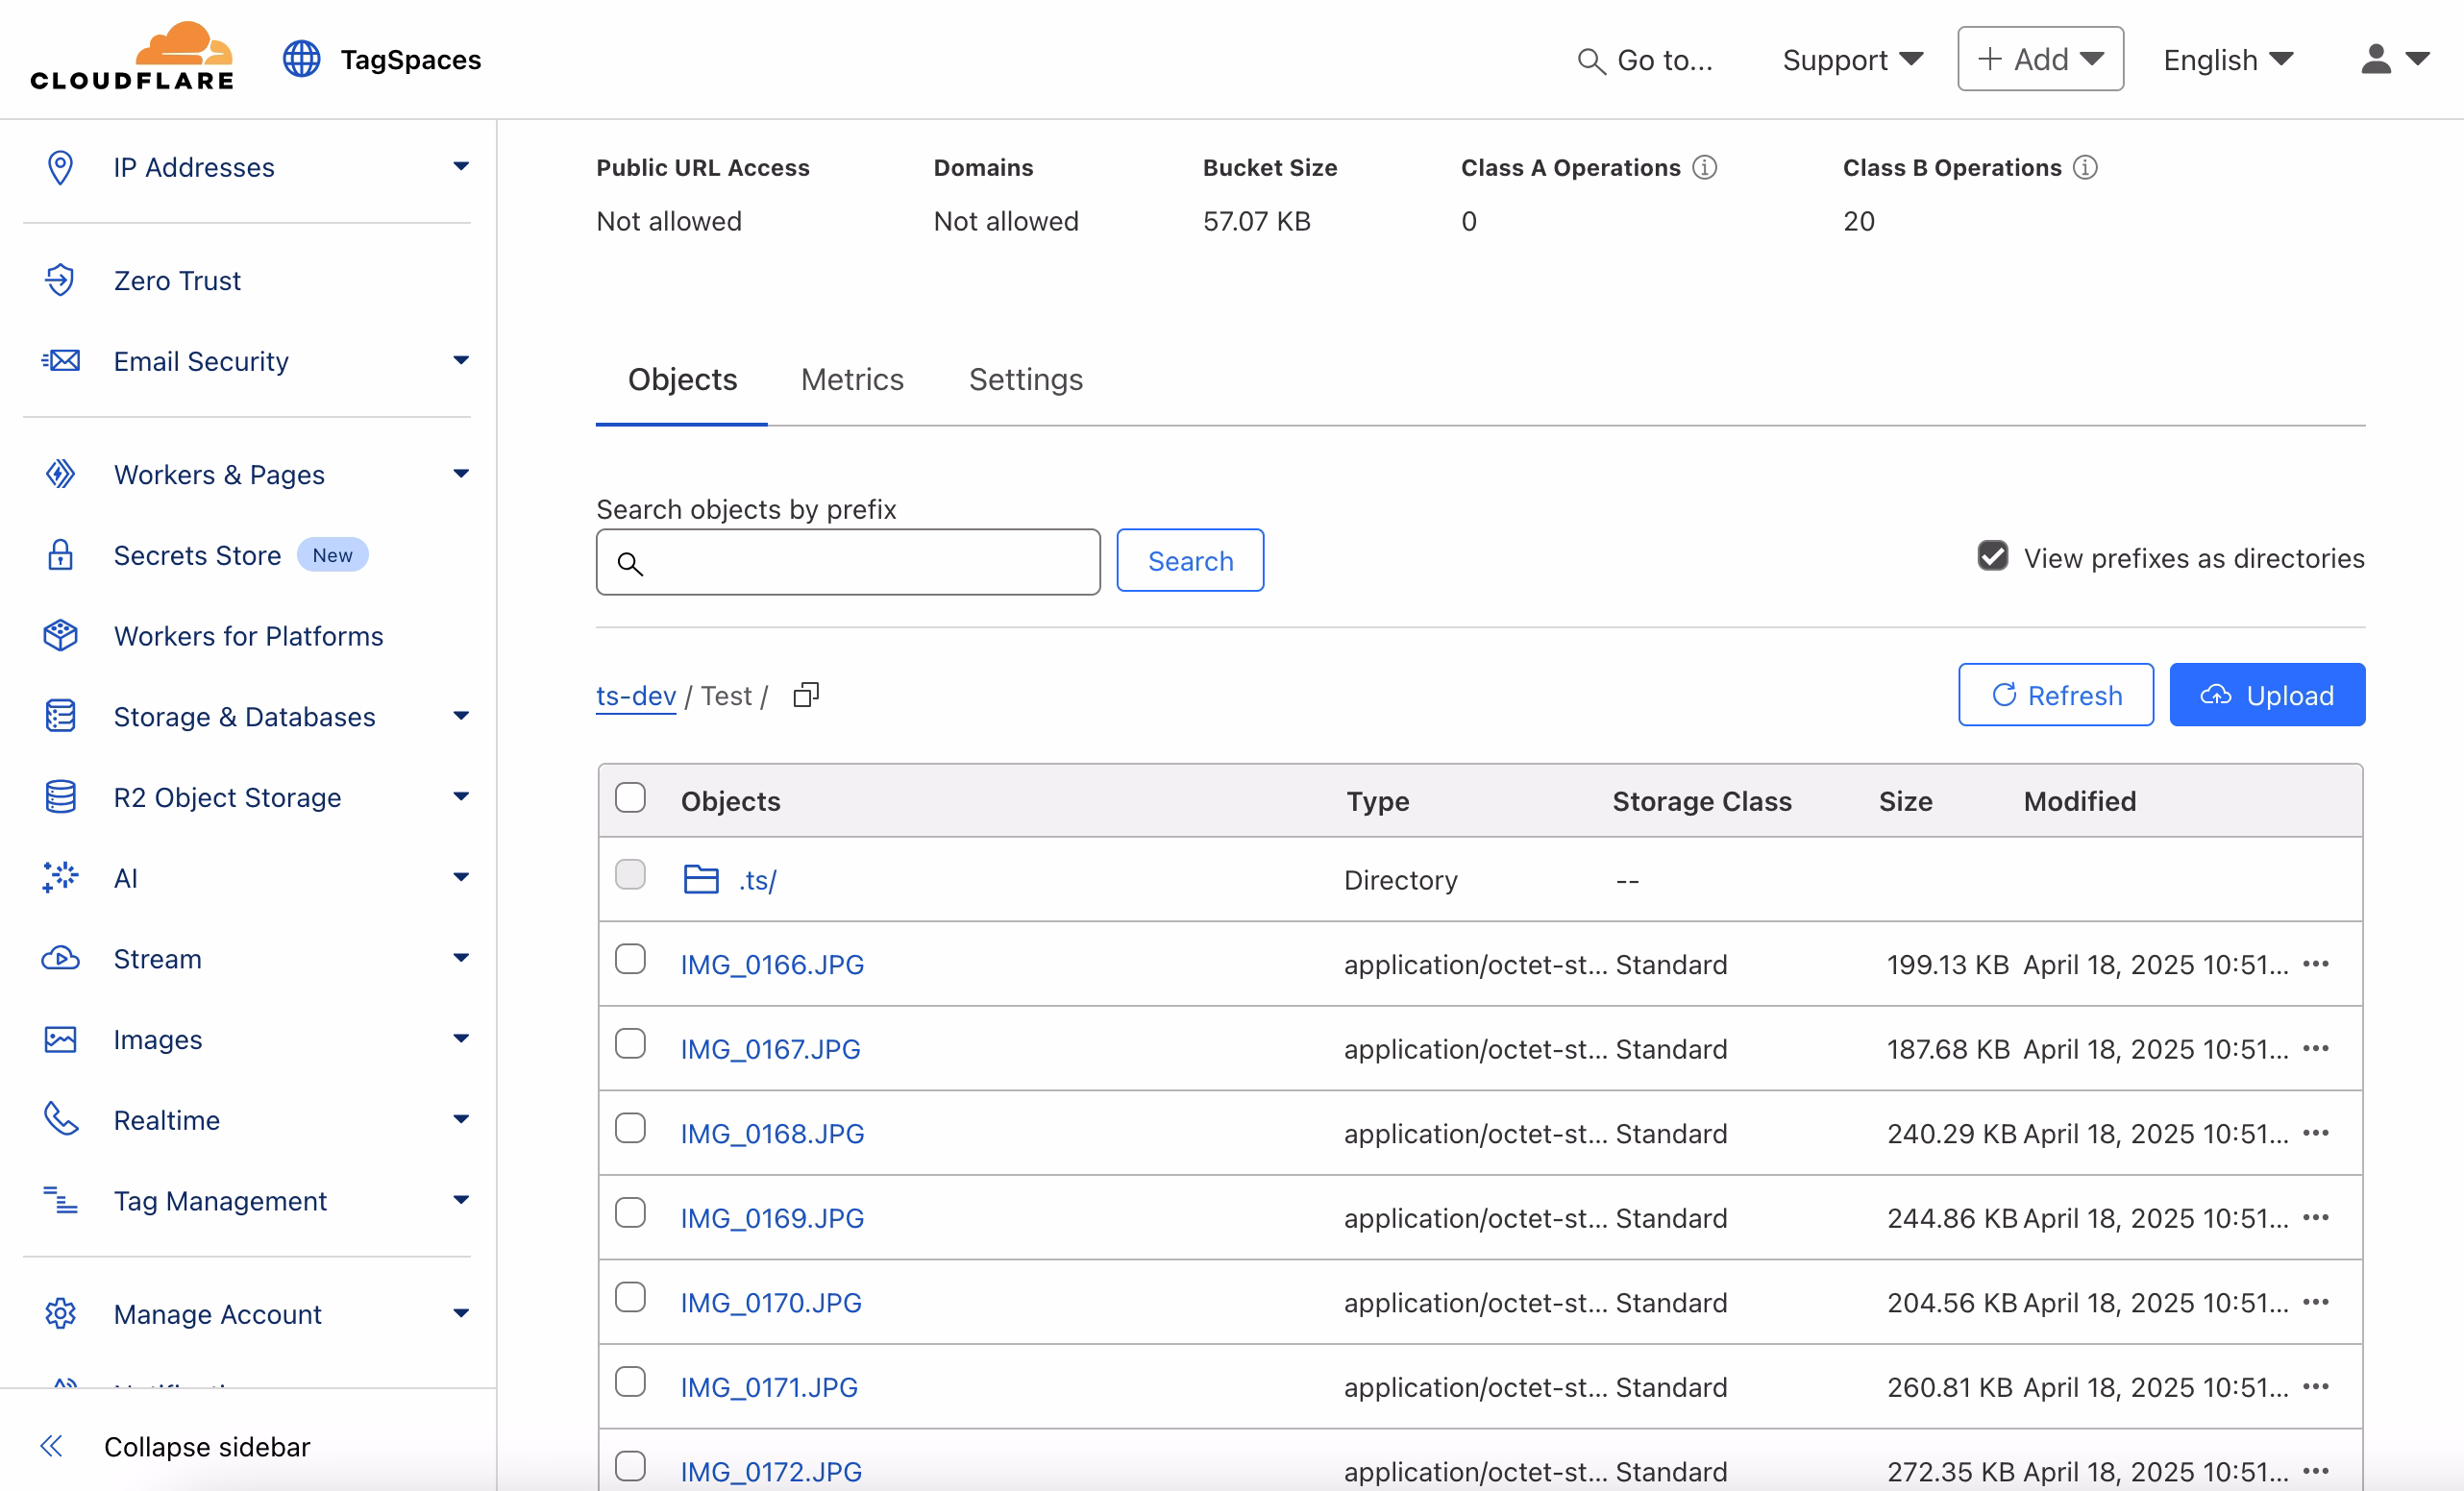Image resolution: width=2464 pixels, height=1491 pixels.
Task: Click the copy path icon beside Test
Action: click(x=805, y=695)
